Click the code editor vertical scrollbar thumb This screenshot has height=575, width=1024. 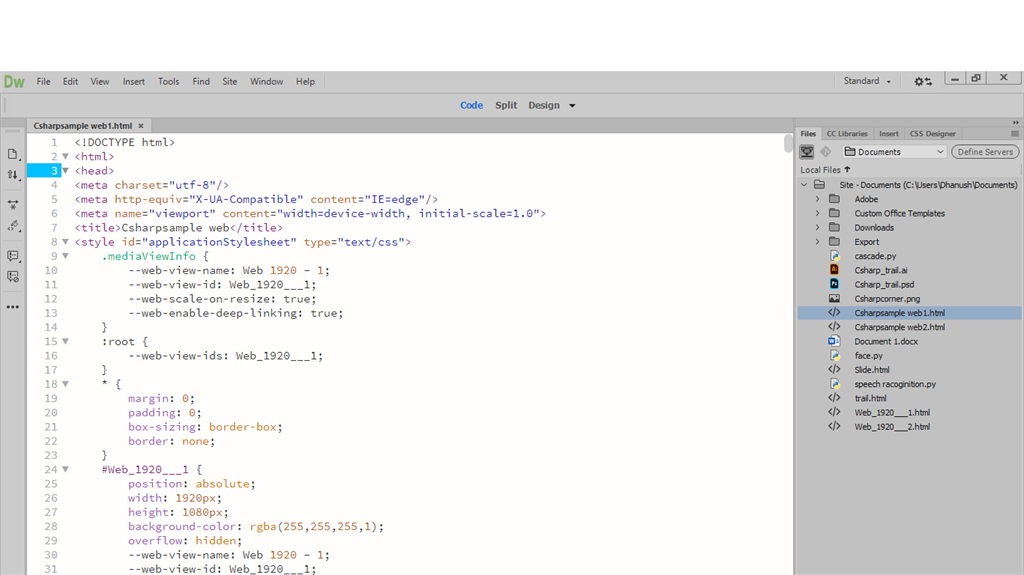coord(788,144)
